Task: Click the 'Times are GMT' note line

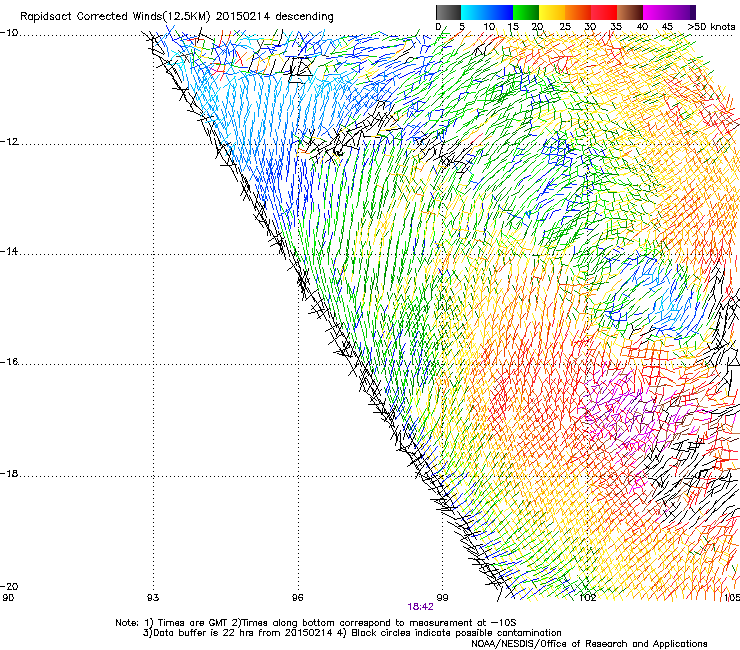Action: tap(316, 623)
